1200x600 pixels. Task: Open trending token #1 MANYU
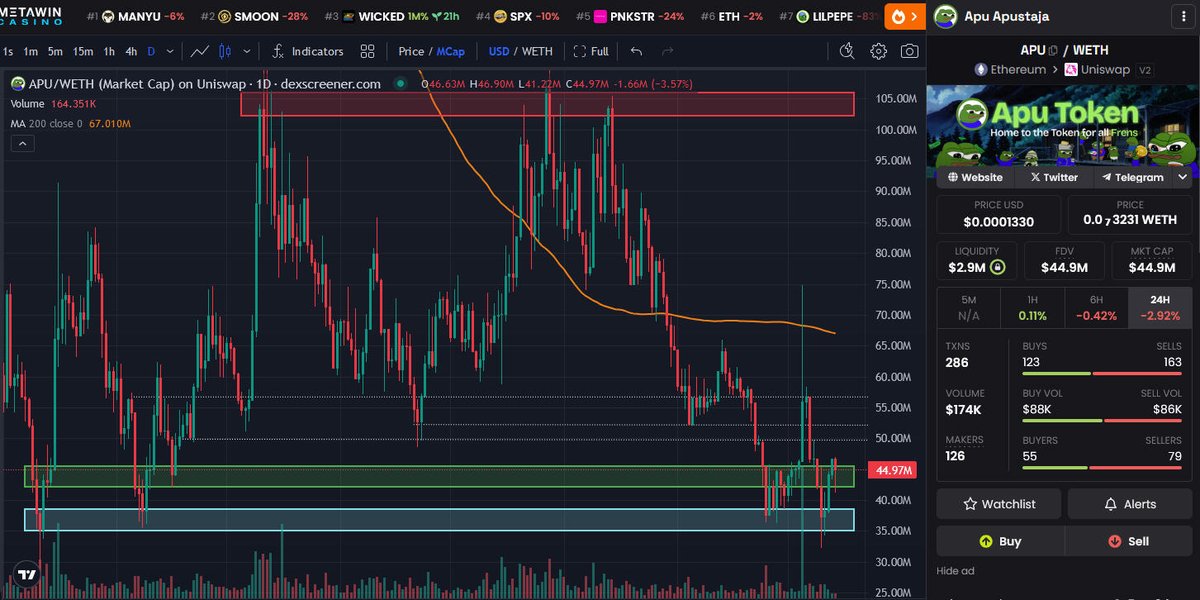[134, 17]
